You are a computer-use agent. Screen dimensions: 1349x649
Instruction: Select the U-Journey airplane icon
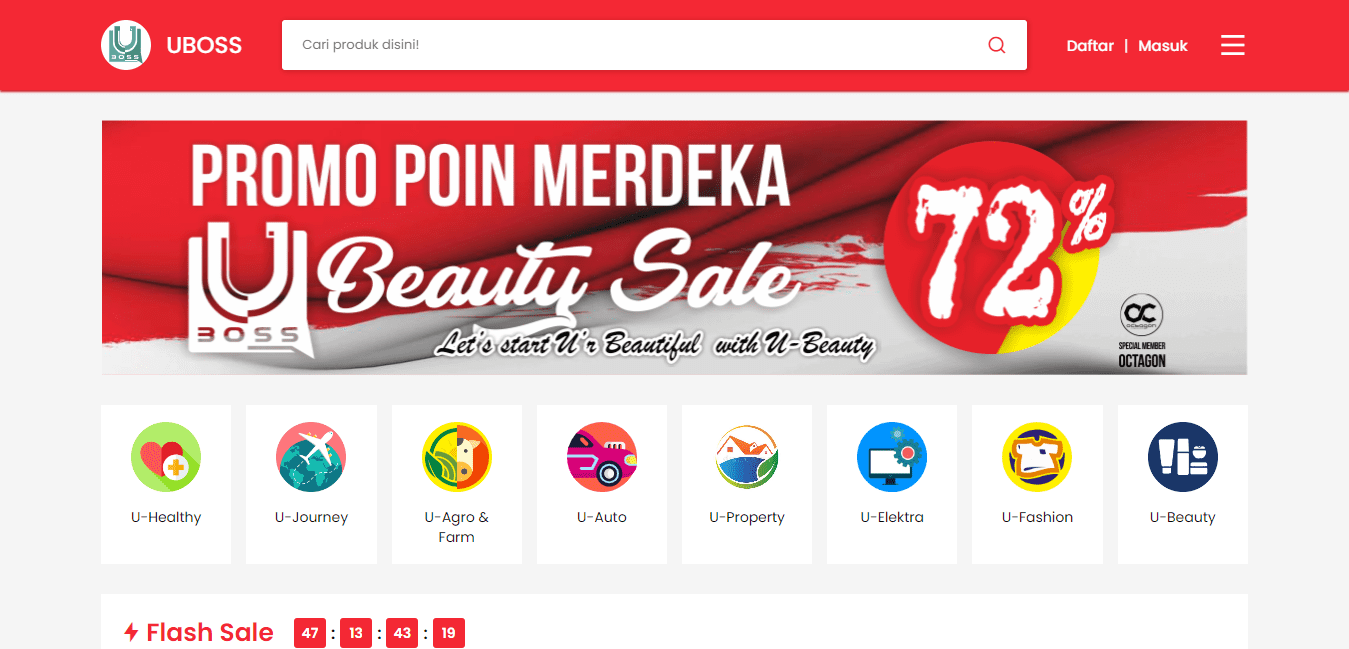(311, 457)
